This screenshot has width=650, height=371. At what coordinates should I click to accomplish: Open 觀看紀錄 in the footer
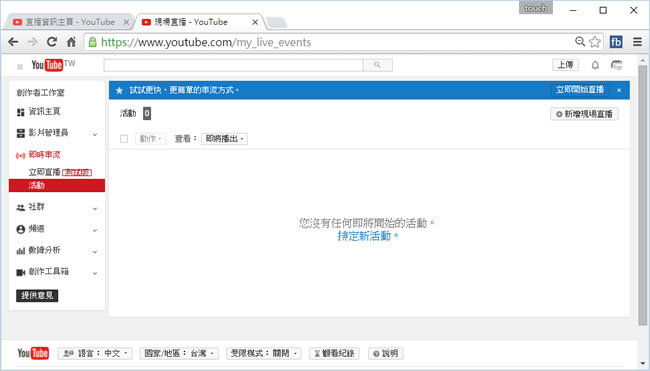334,353
